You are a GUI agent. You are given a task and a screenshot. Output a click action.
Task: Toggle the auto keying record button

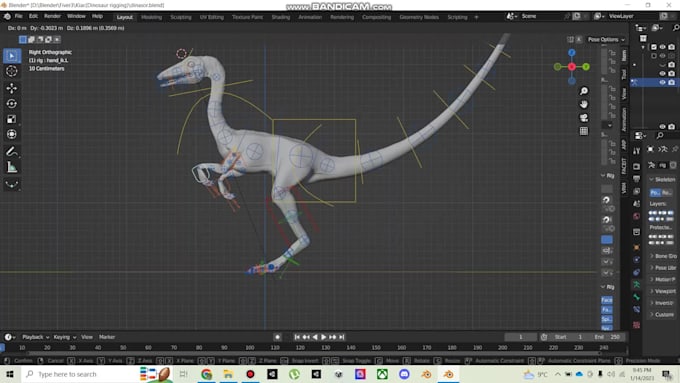click(x=278, y=337)
